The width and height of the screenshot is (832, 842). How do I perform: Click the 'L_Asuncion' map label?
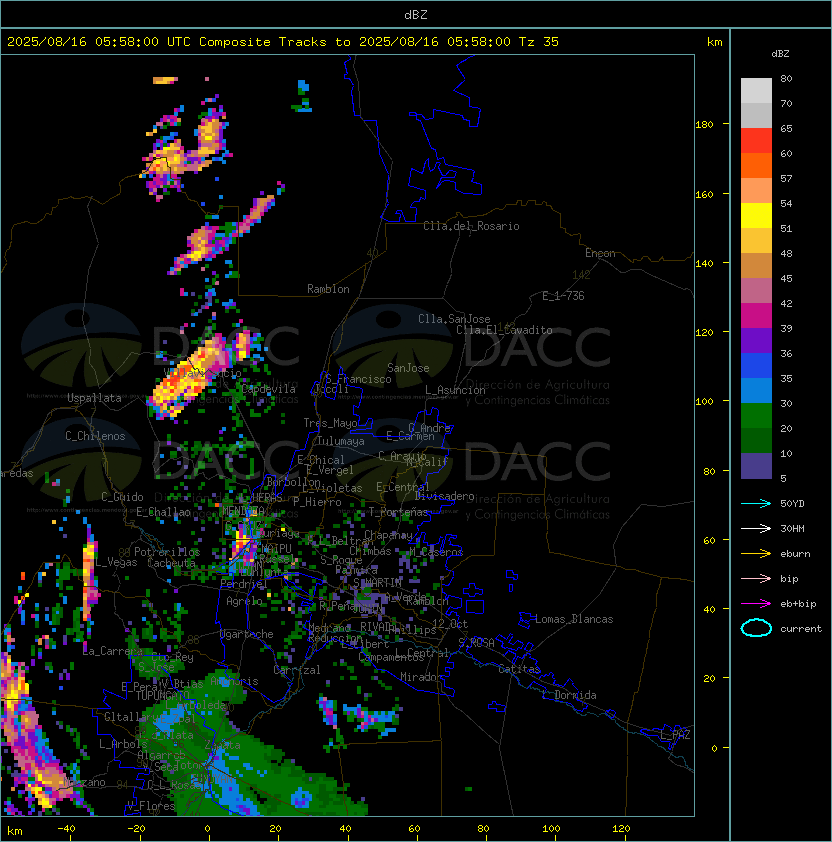455,390
